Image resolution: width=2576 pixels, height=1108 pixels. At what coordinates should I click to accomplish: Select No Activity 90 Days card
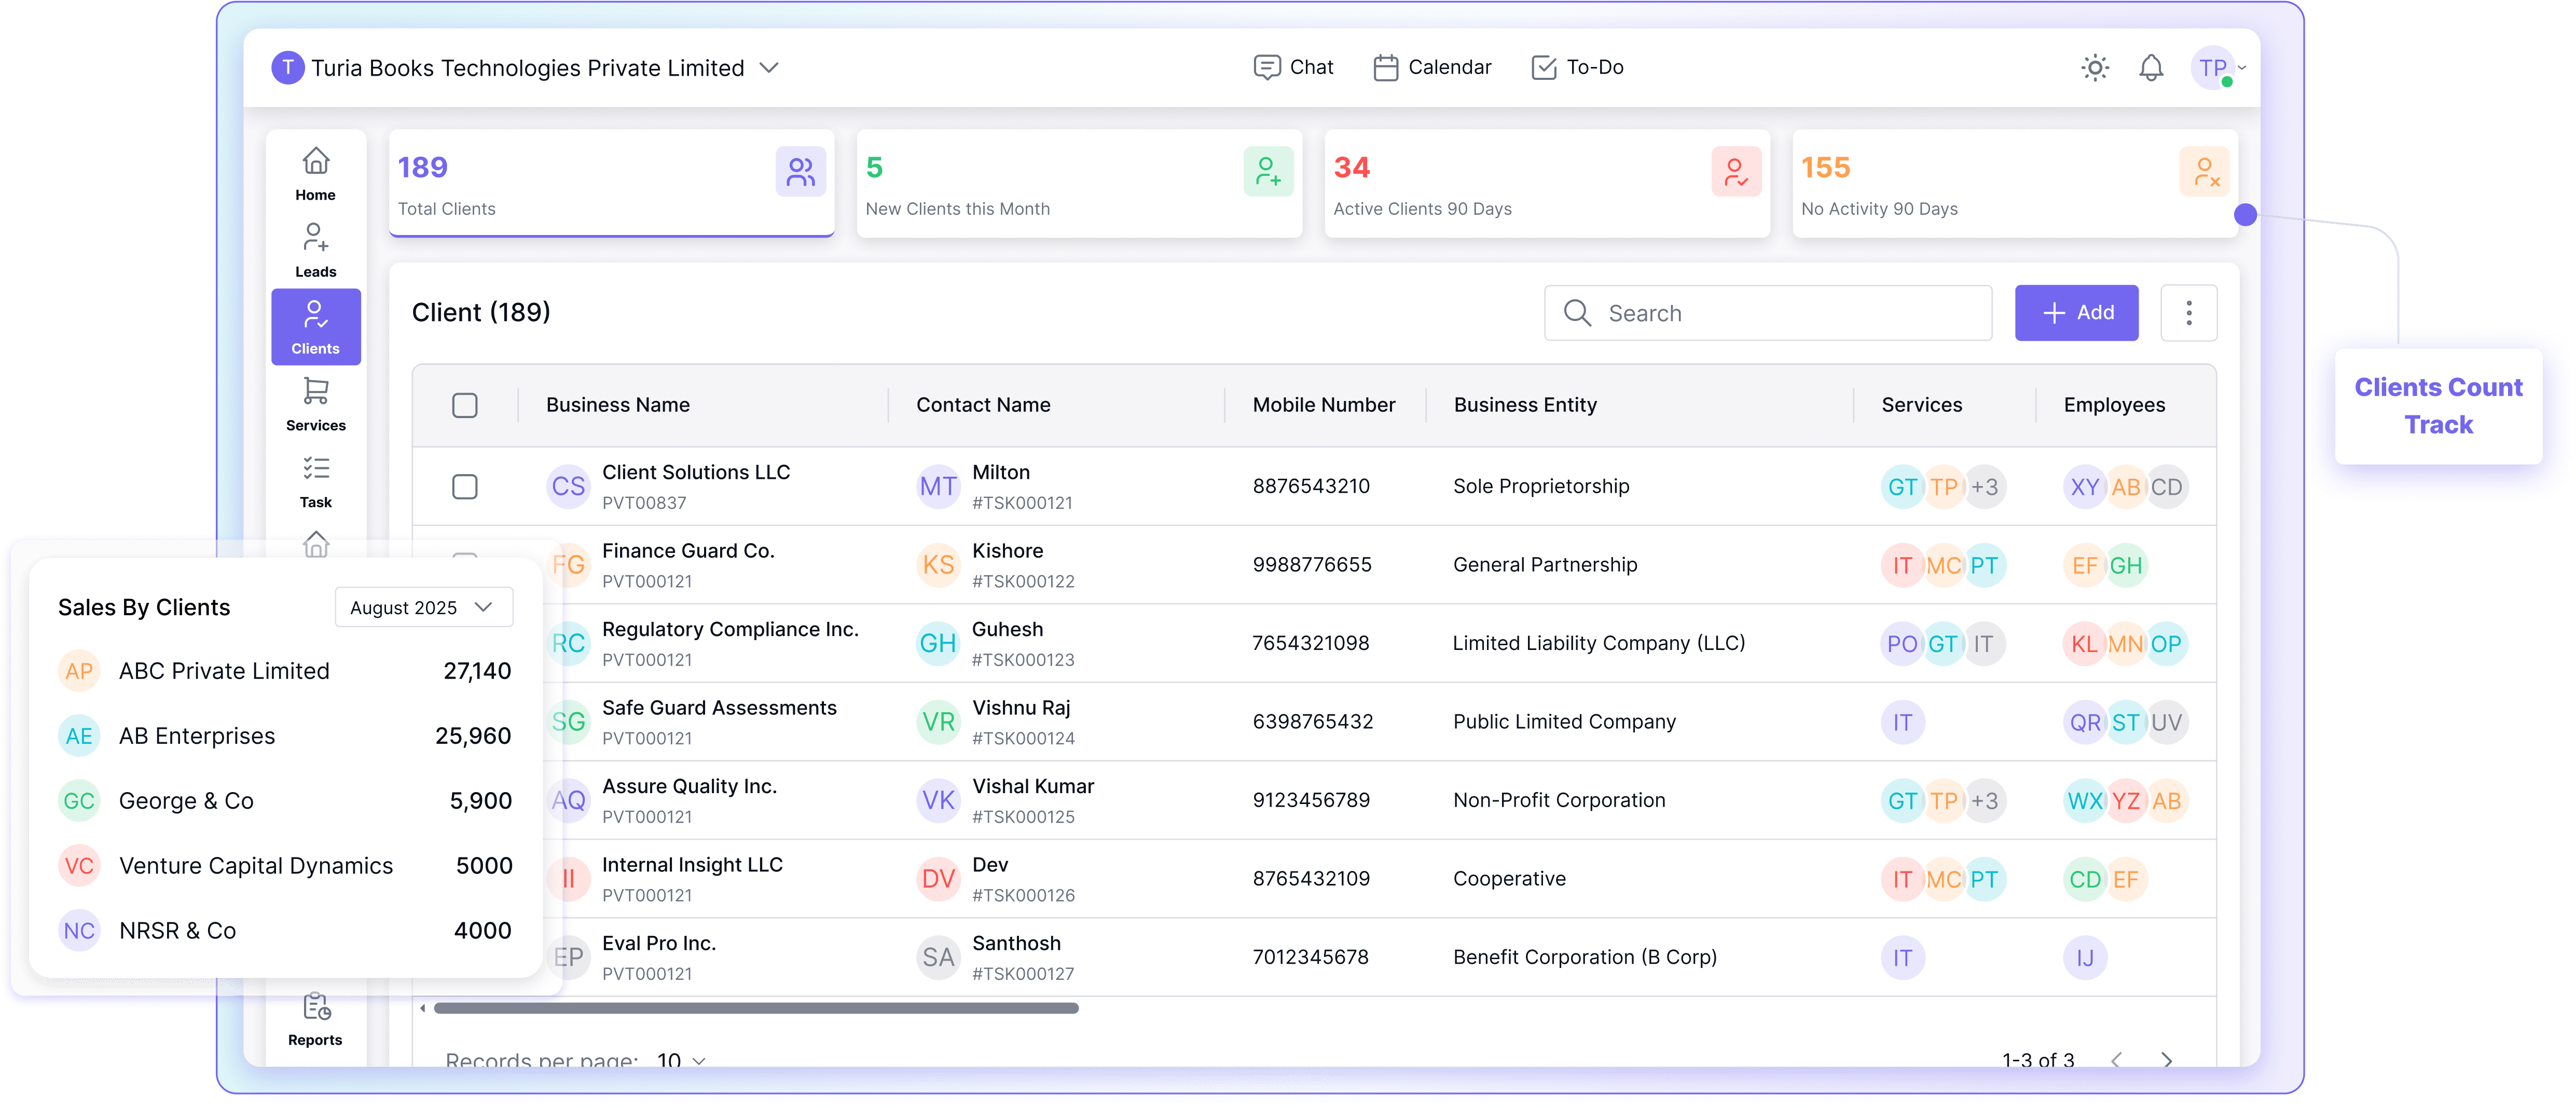(x=2015, y=184)
